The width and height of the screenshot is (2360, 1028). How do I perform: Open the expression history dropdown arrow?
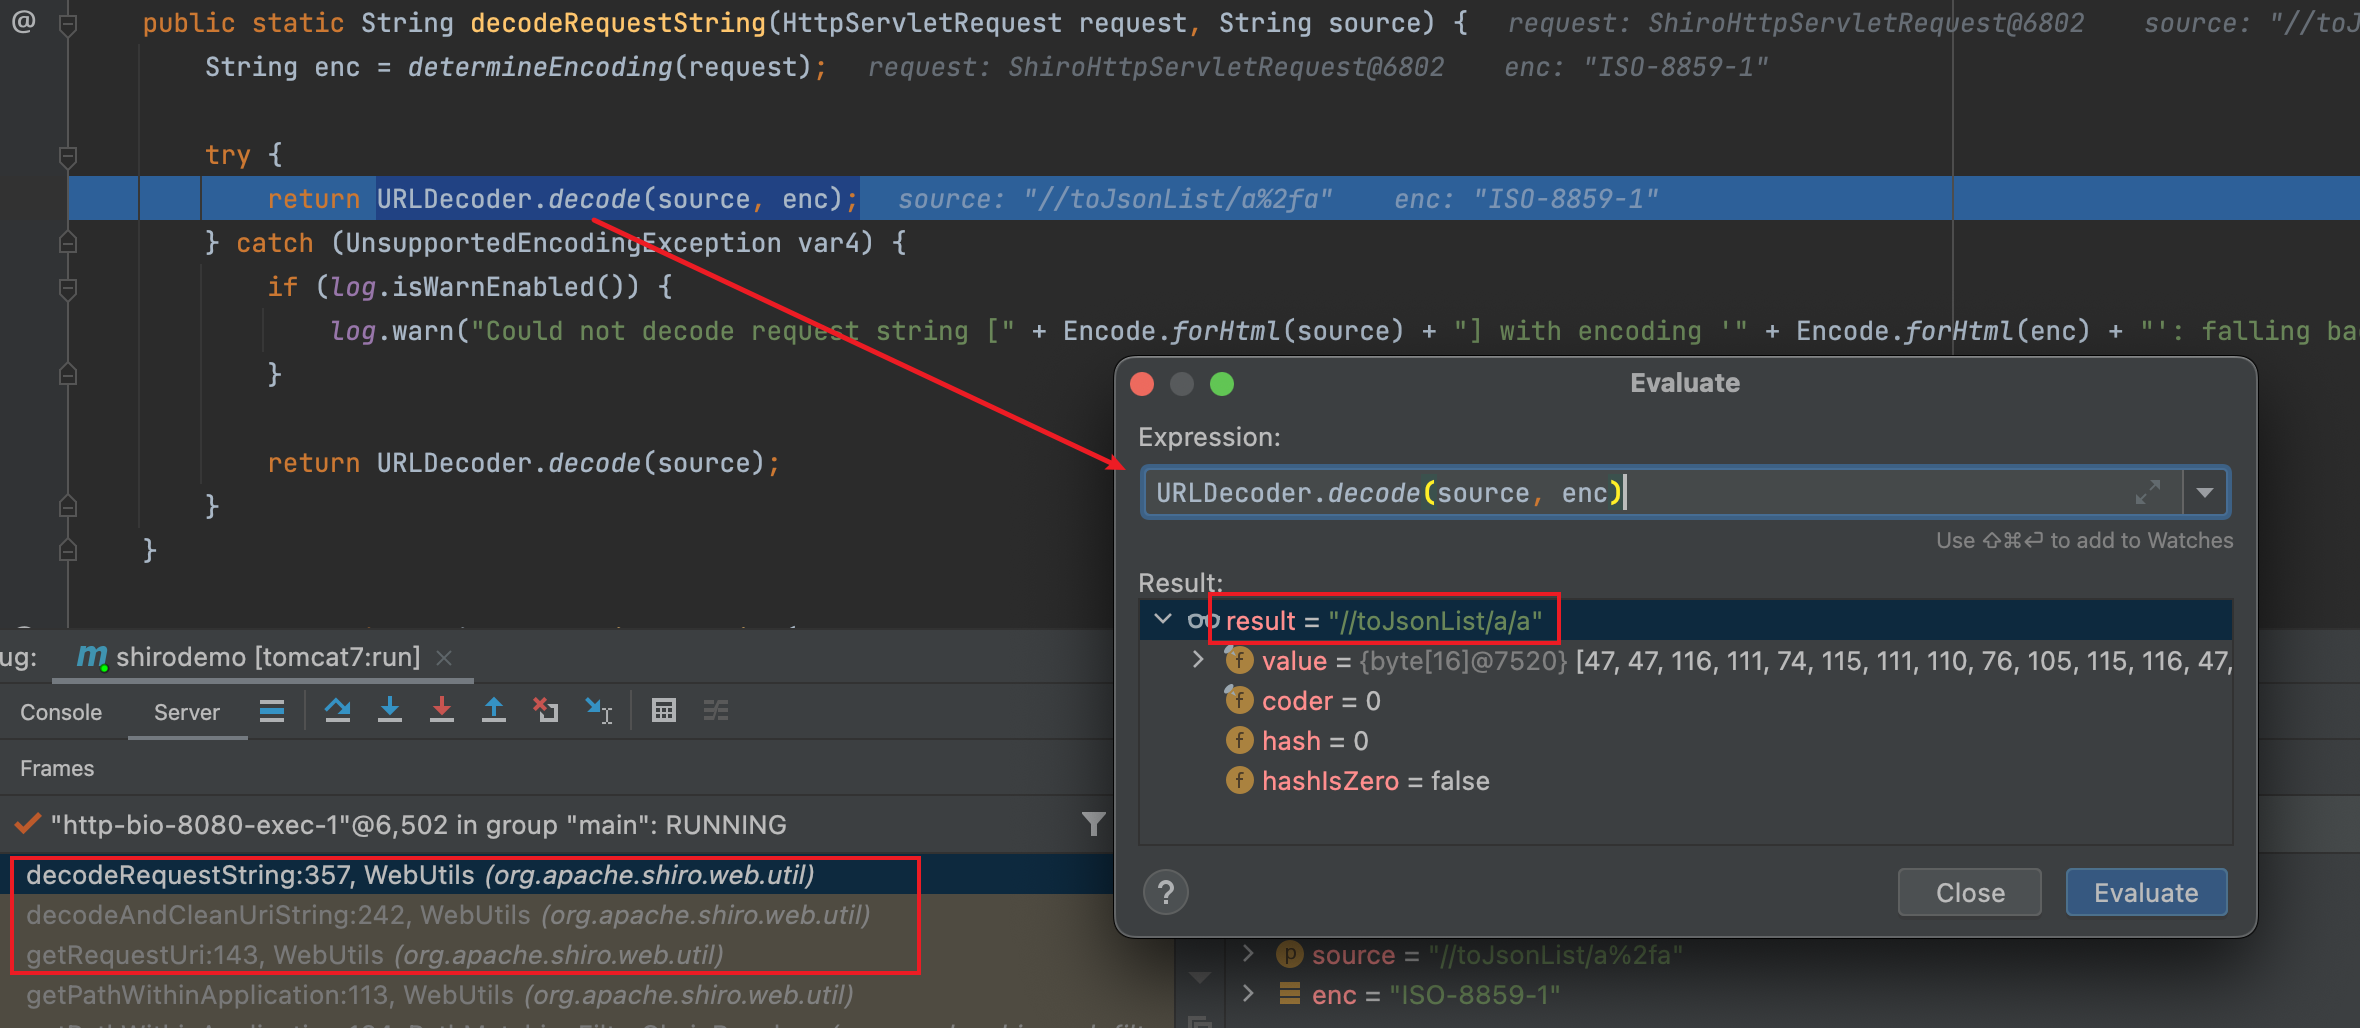2205,493
